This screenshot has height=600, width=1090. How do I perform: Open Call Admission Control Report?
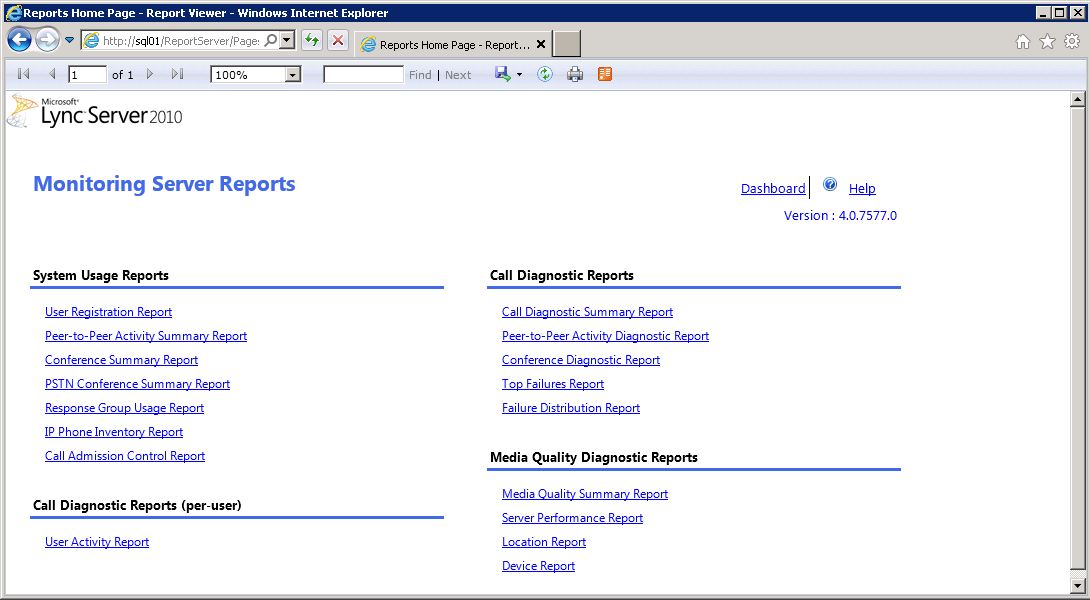[125, 456]
